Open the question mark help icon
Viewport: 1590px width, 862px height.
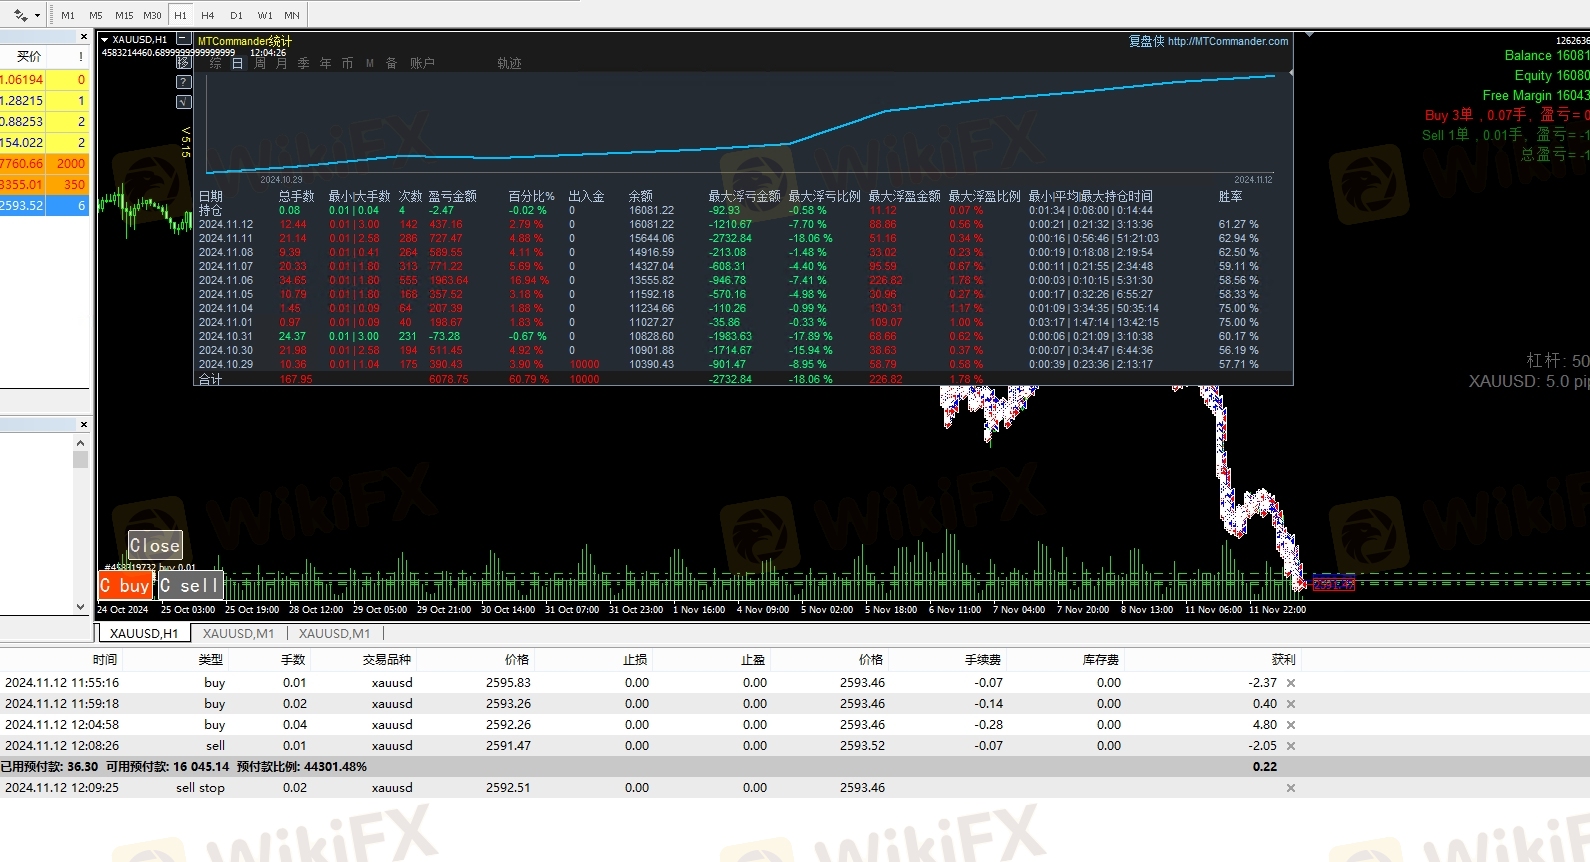pos(183,82)
